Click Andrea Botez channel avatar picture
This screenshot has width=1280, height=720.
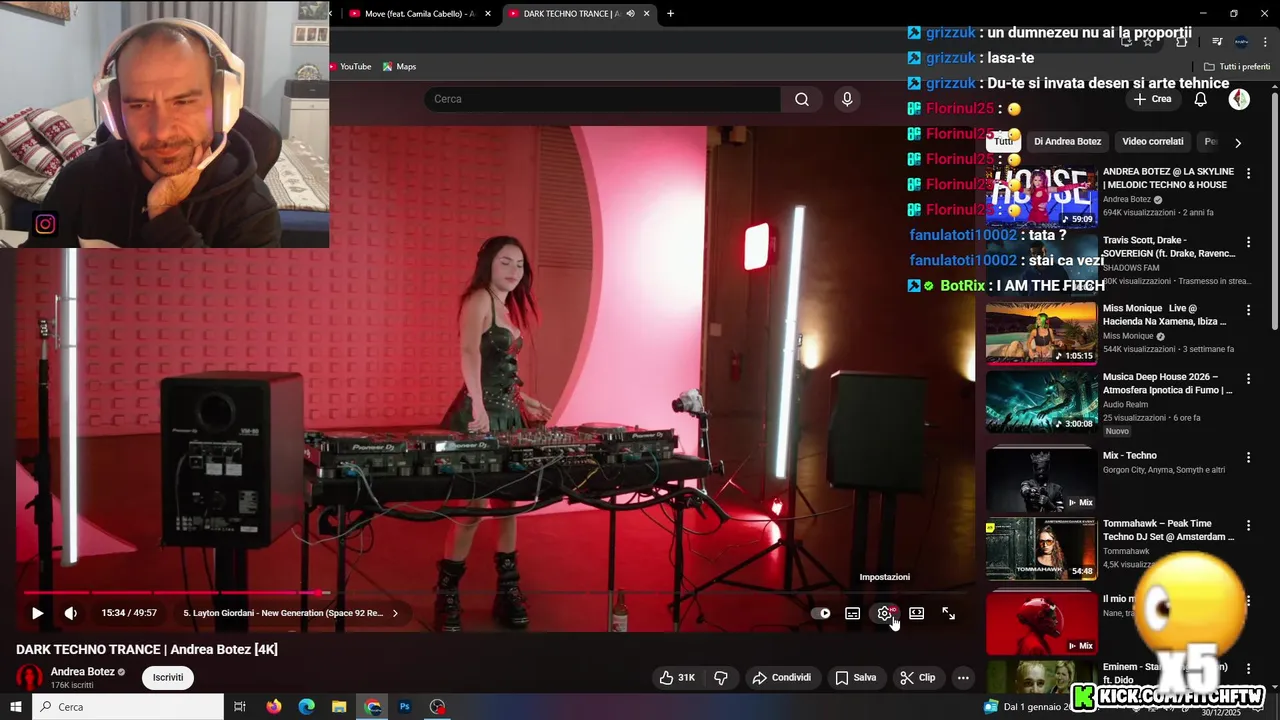tap(30, 678)
